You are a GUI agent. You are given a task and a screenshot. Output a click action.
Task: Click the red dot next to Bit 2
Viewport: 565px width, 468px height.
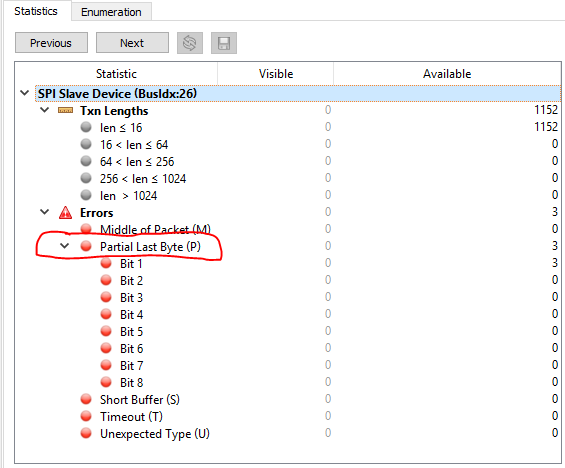(x=106, y=280)
